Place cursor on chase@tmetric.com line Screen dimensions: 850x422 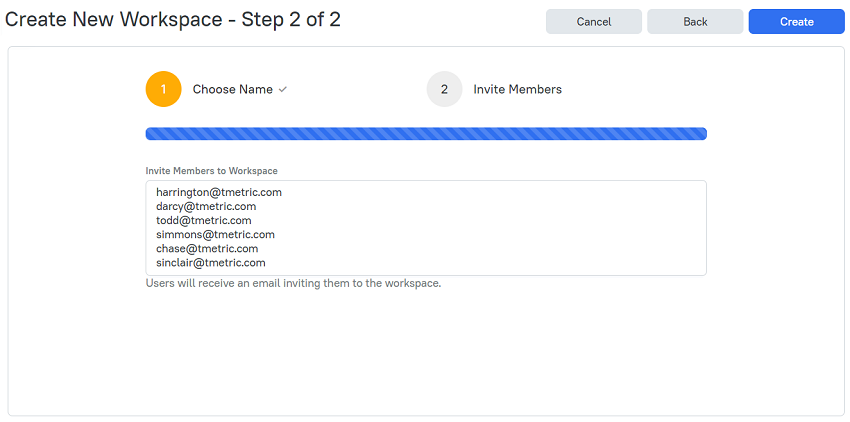pyautogui.click(x=207, y=249)
